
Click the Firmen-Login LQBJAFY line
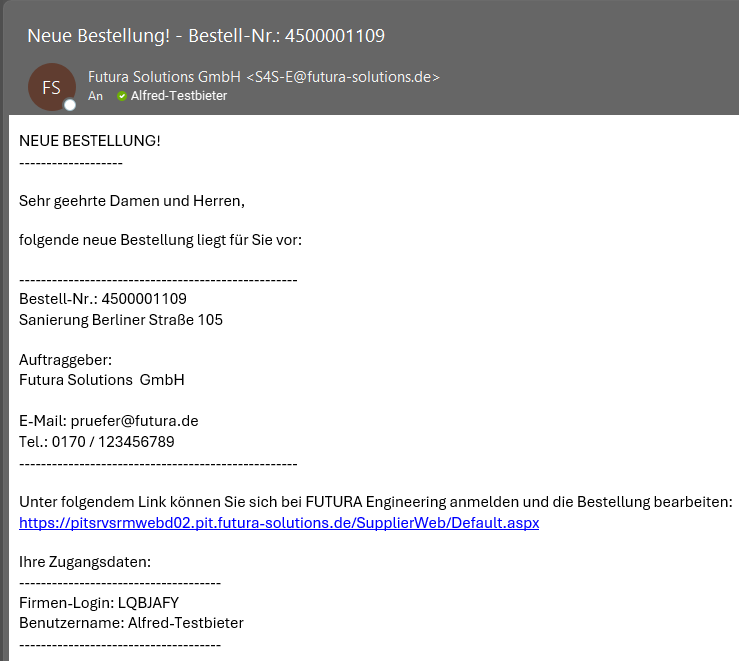[x=99, y=603]
